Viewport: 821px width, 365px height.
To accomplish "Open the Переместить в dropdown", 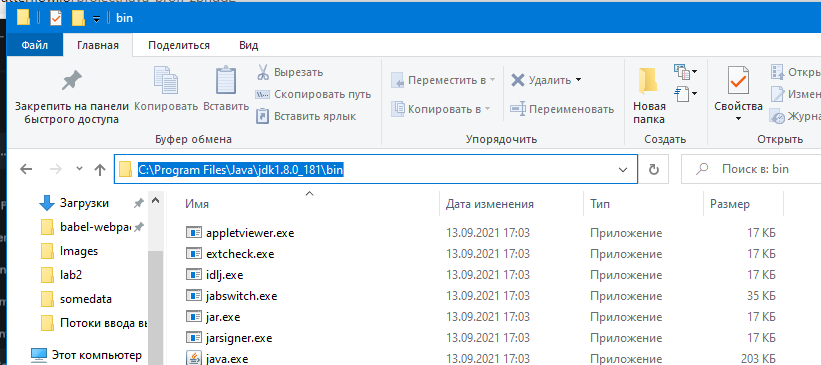I will pos(443,80).
